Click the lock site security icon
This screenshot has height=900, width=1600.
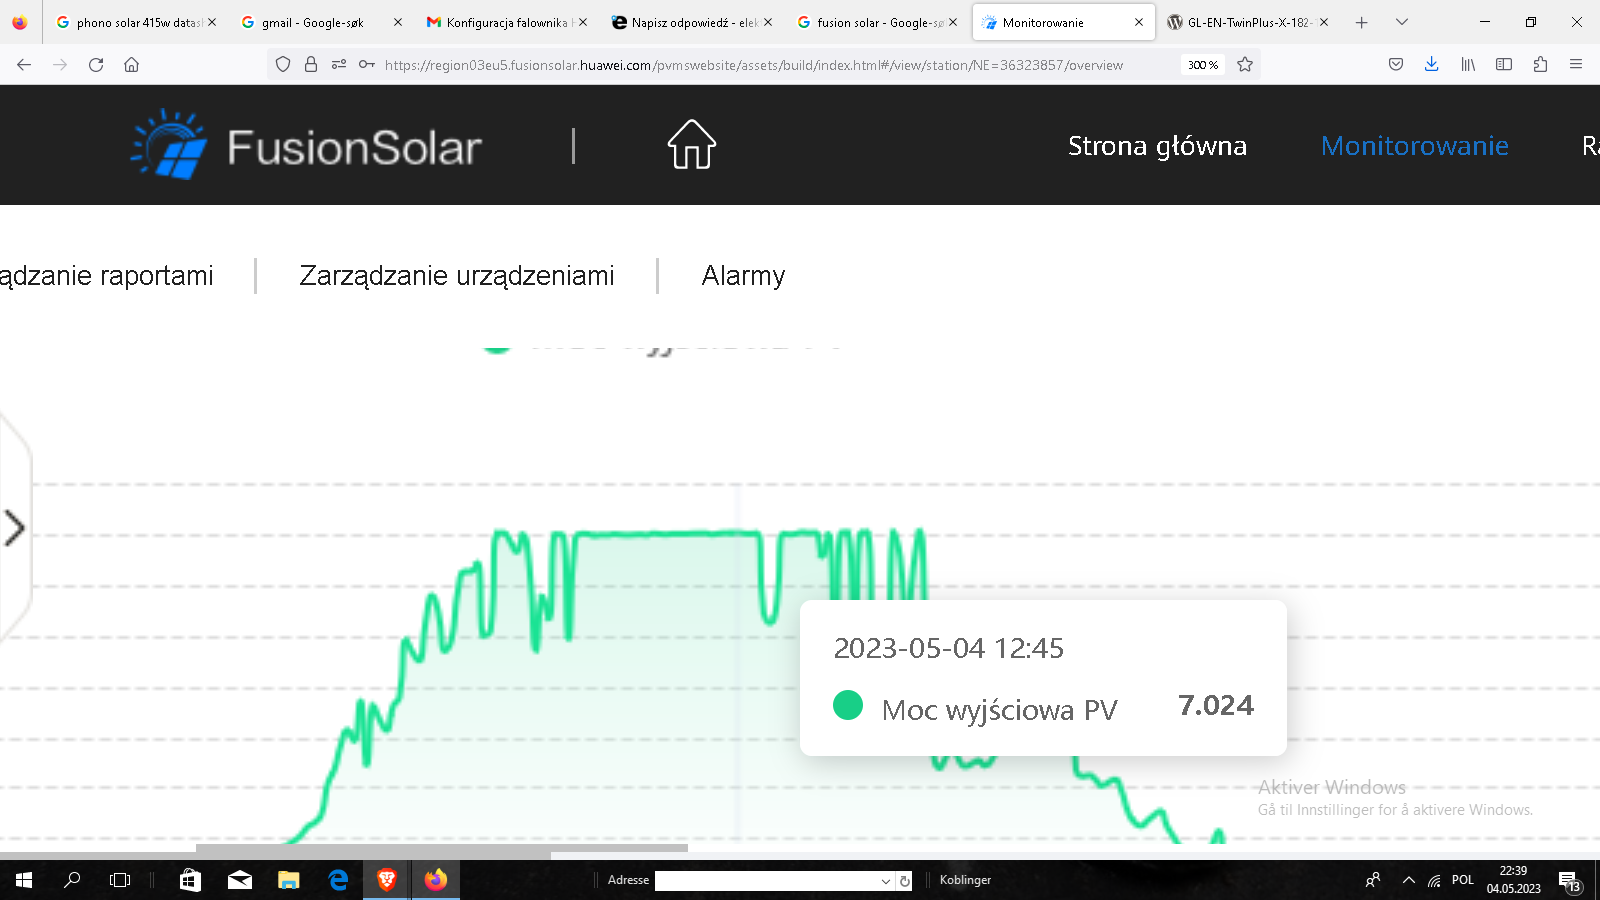tap(311, 65)
